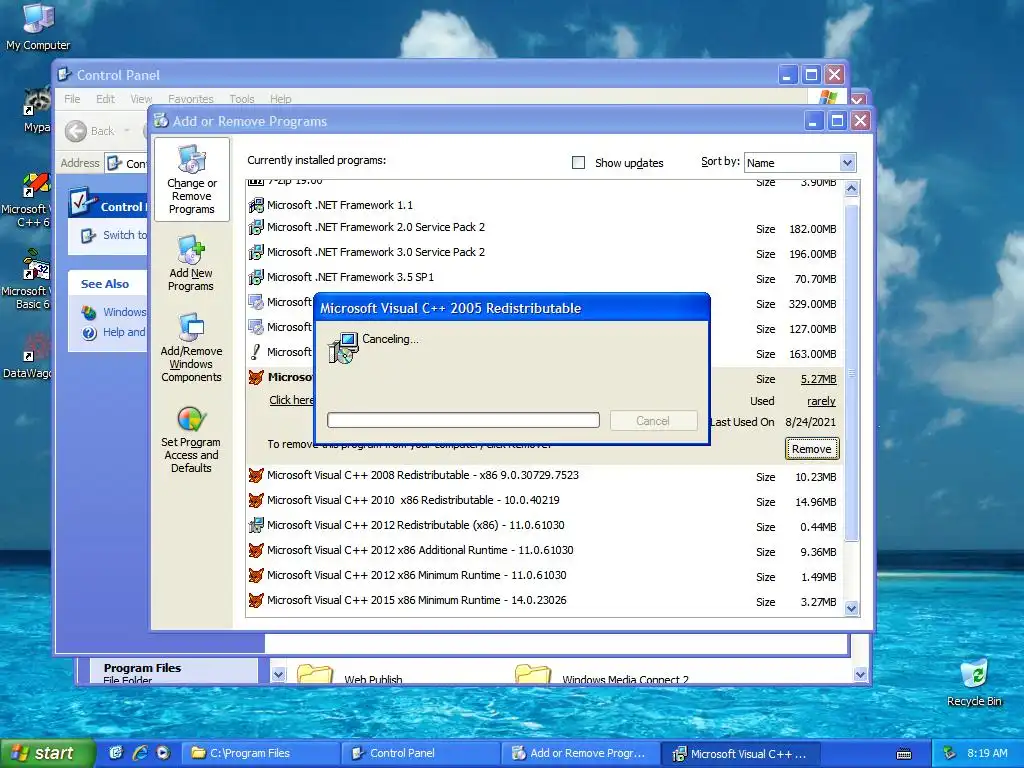Click Visual C++ 2010 x86 Redistributable icon

pyautogui.click(x=256, y=500)
